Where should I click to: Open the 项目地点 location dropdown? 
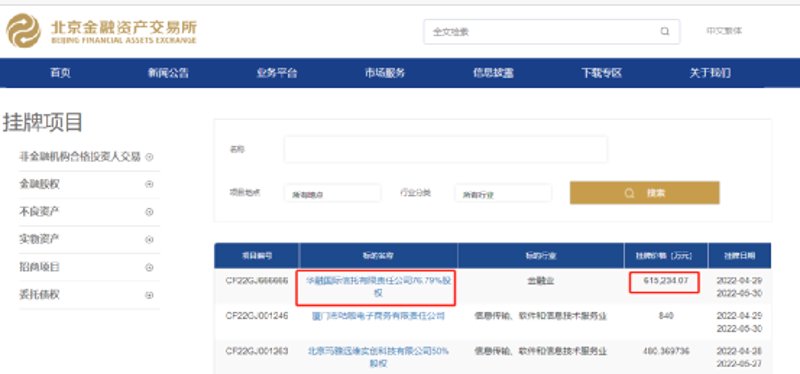pos(332,193)
